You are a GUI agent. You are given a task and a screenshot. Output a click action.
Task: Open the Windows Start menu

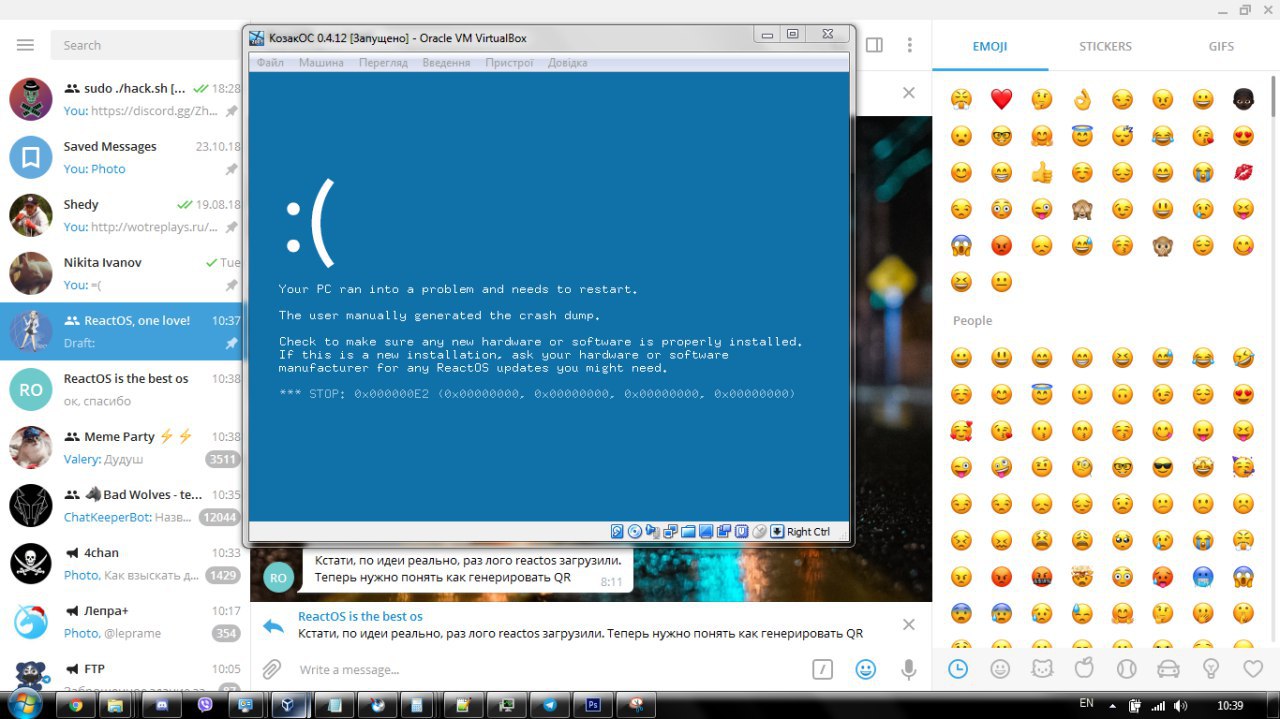tap(24, 704)
